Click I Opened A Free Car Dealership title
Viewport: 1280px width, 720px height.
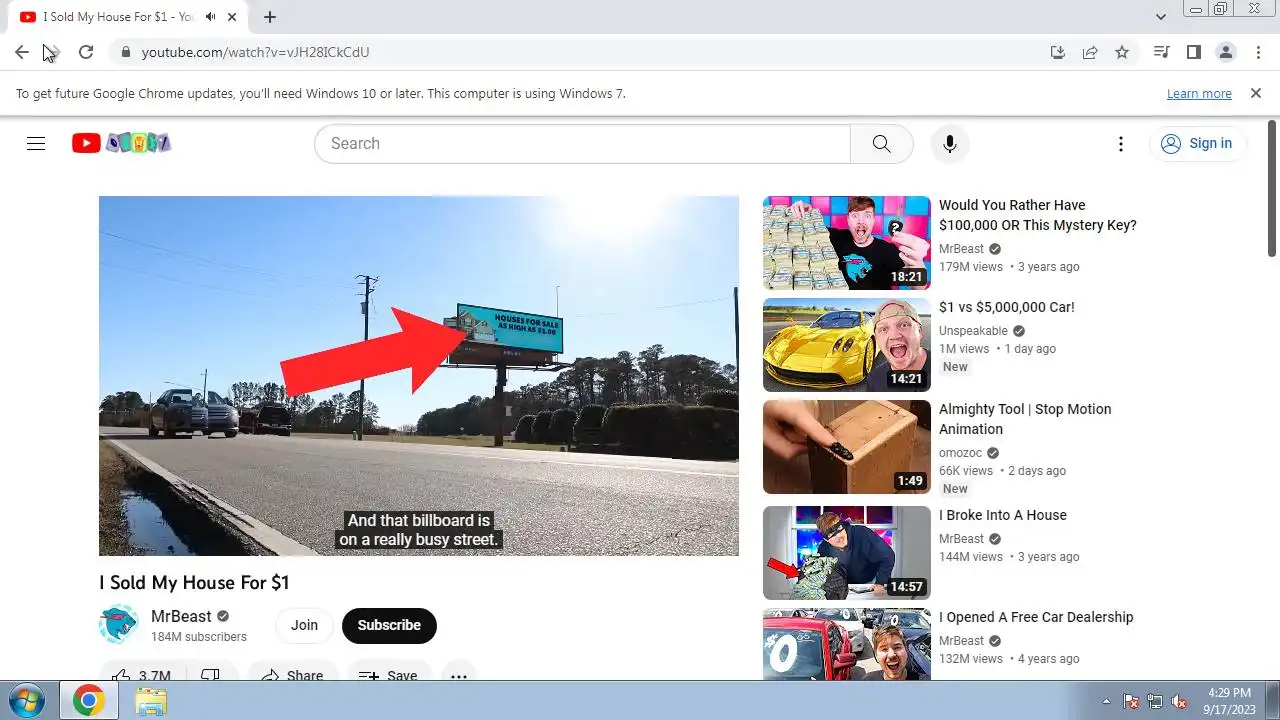click(x=1036, y=617)
